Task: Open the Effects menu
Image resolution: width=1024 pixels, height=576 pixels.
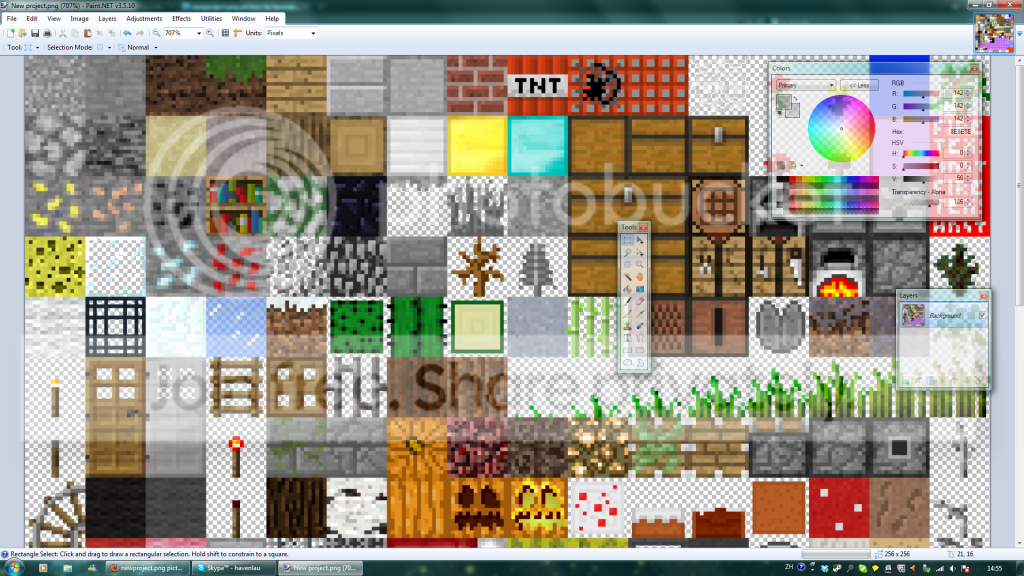Action: [181, 19]
